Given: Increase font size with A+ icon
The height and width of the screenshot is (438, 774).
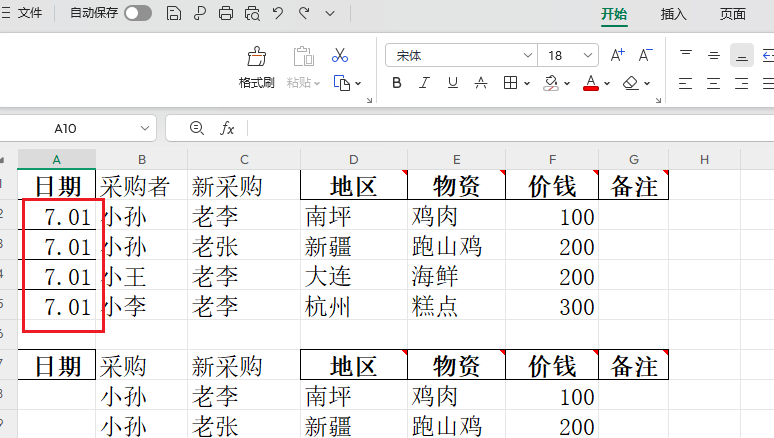Looking at the screenshot, I should pos(617,55).
